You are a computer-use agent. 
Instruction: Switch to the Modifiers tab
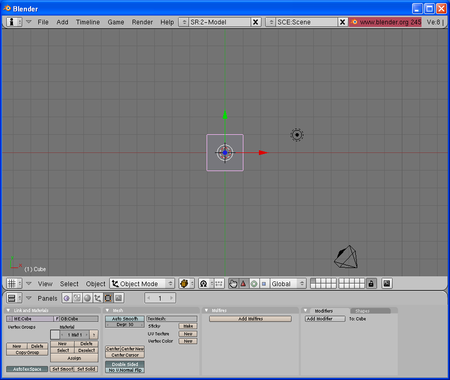[x=324, y=311]
